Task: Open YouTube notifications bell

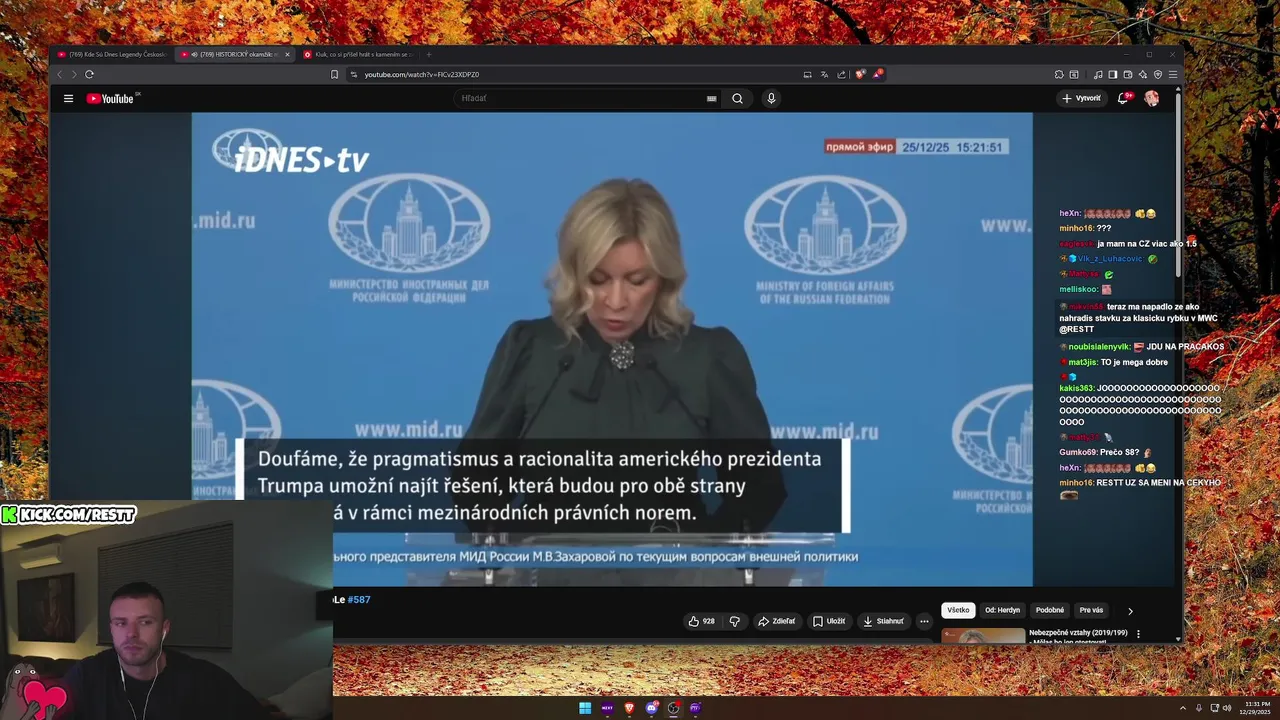Action: (1123, 98)
